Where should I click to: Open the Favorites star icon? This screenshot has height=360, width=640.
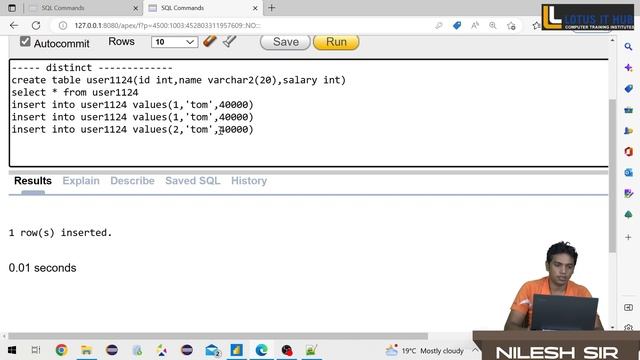[536, 26]
